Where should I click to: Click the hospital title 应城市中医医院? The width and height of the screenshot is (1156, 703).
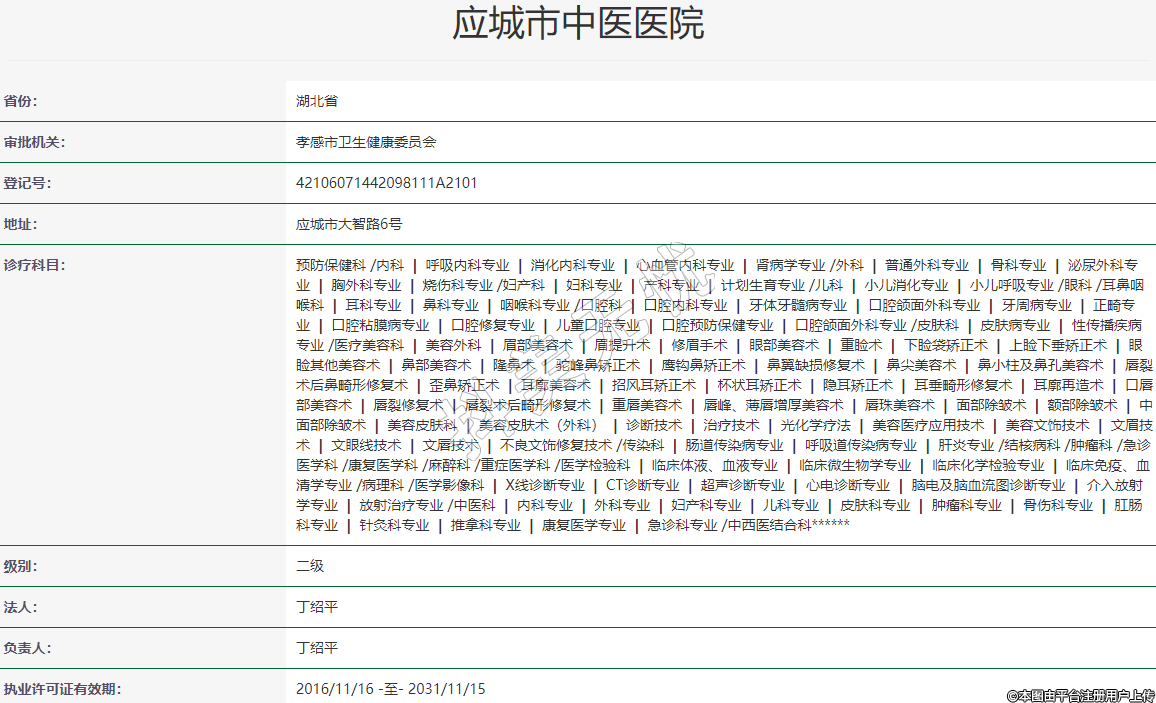click(x=578, y=24)
